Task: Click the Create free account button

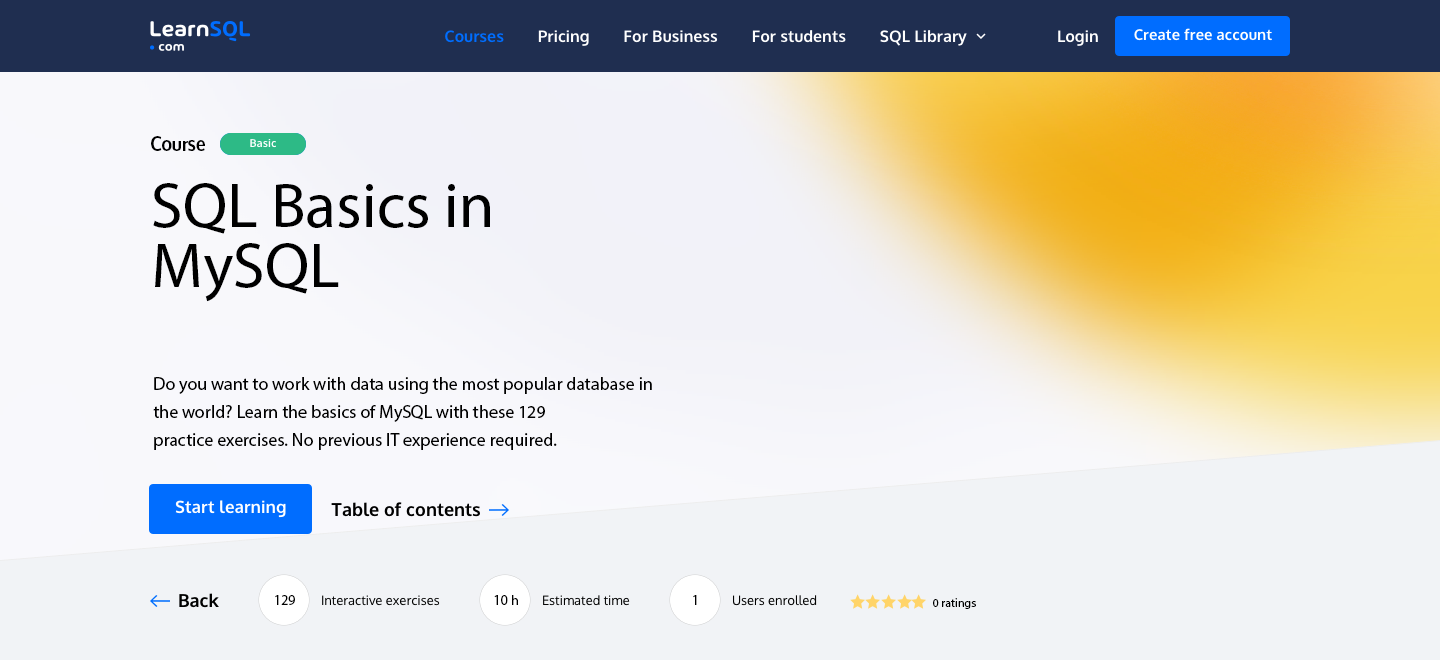Action: tap(1202, 36)
